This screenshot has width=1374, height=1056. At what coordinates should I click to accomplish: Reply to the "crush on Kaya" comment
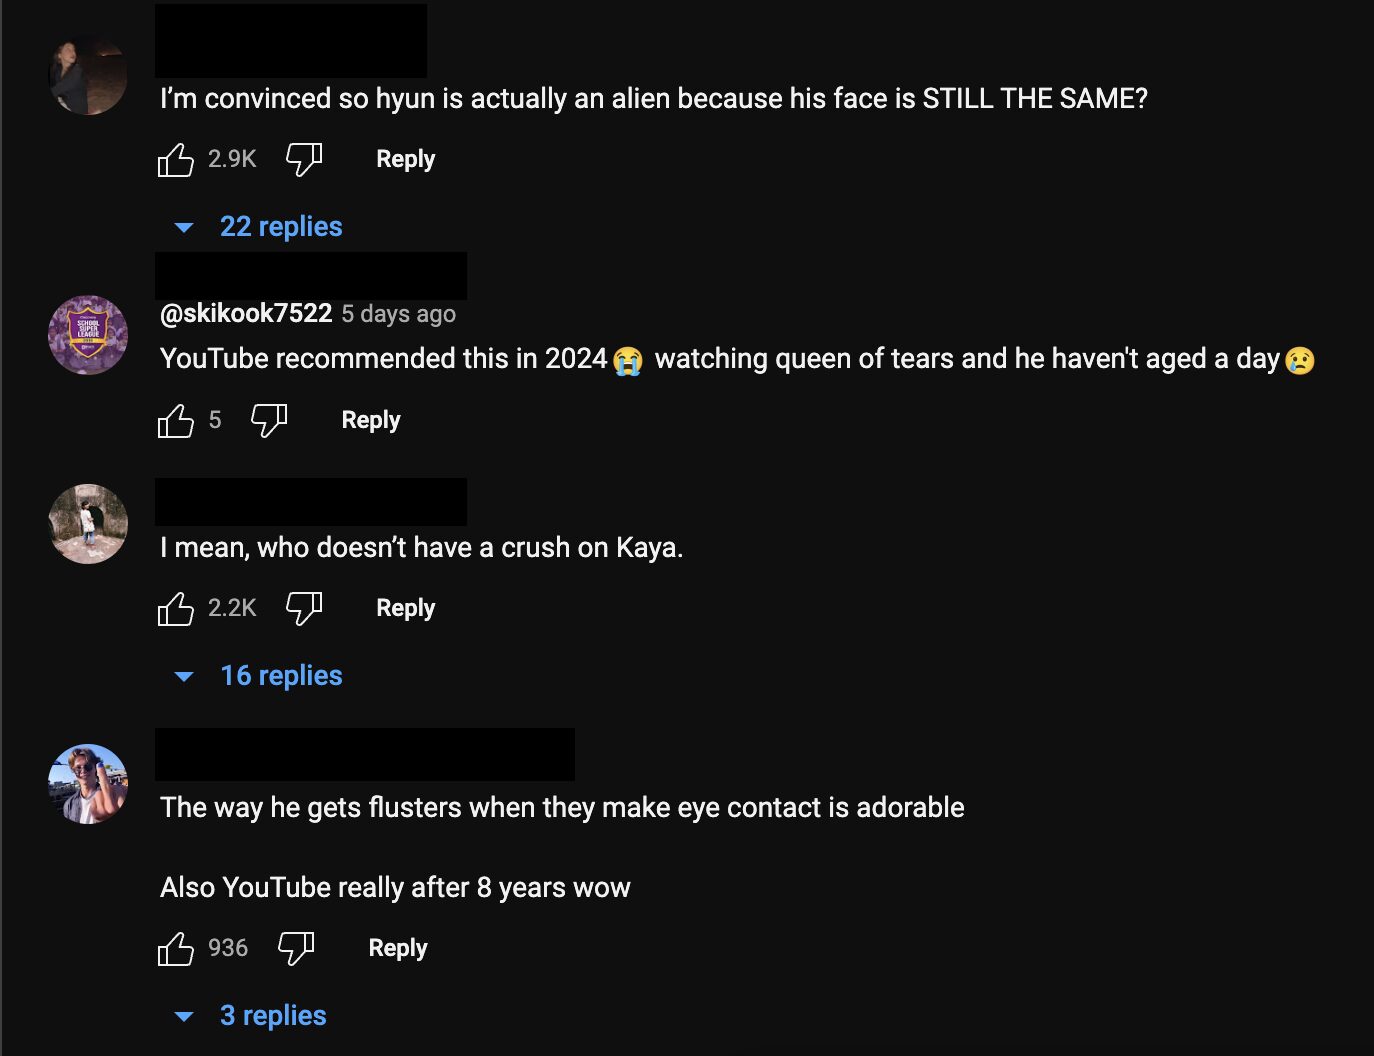pos(405,609)
